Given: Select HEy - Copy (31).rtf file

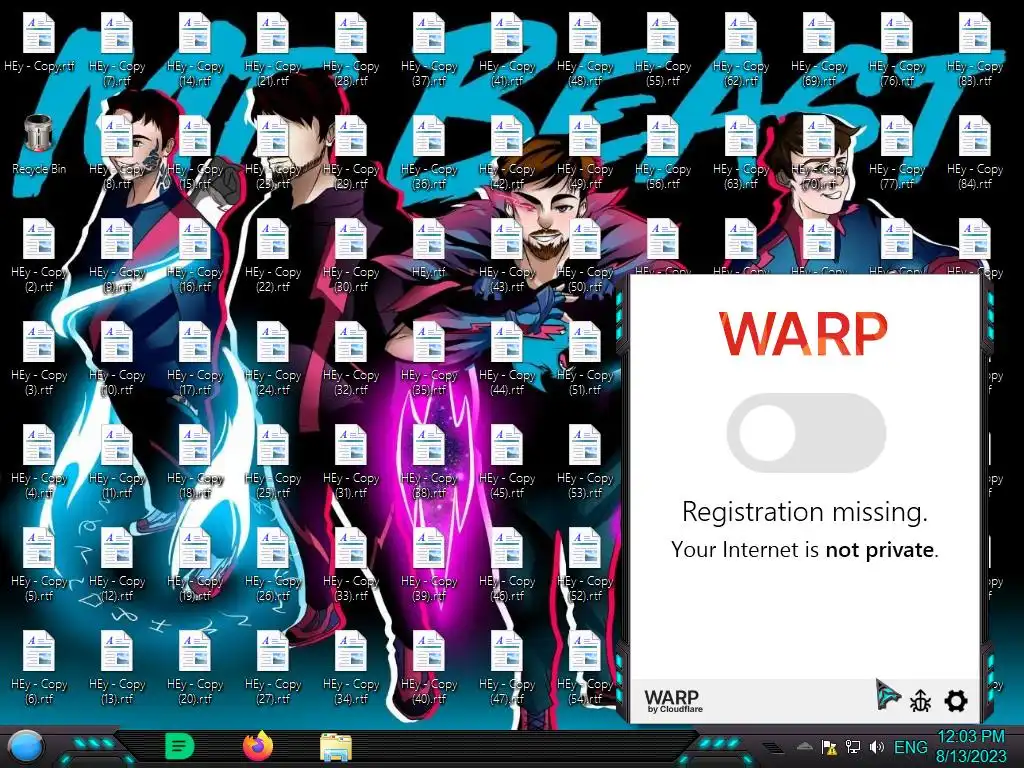Looking at the screenshot, I should point(351,461).
